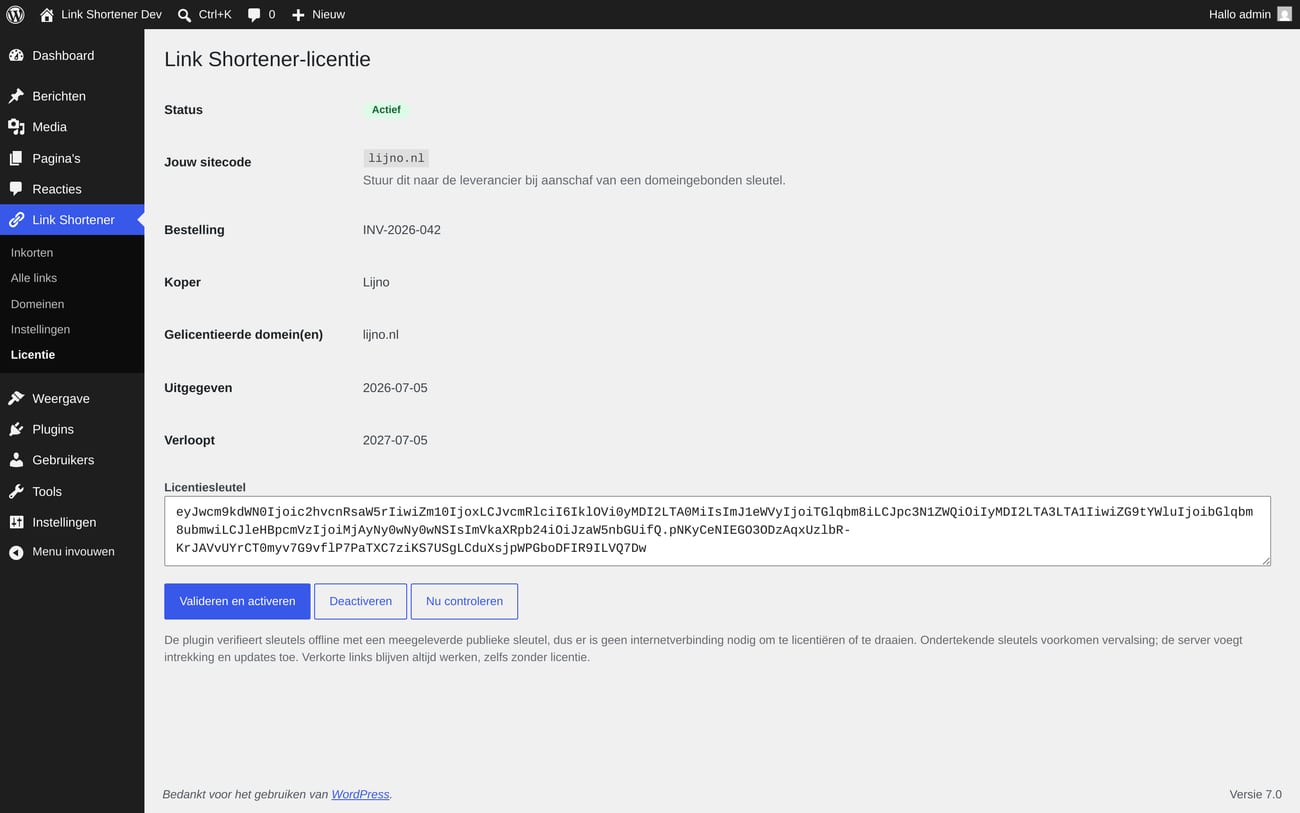The width and height of the screenshot is (1300, 813).
Task: Click the home icon in admin bar
Action: tap(47, 15)
